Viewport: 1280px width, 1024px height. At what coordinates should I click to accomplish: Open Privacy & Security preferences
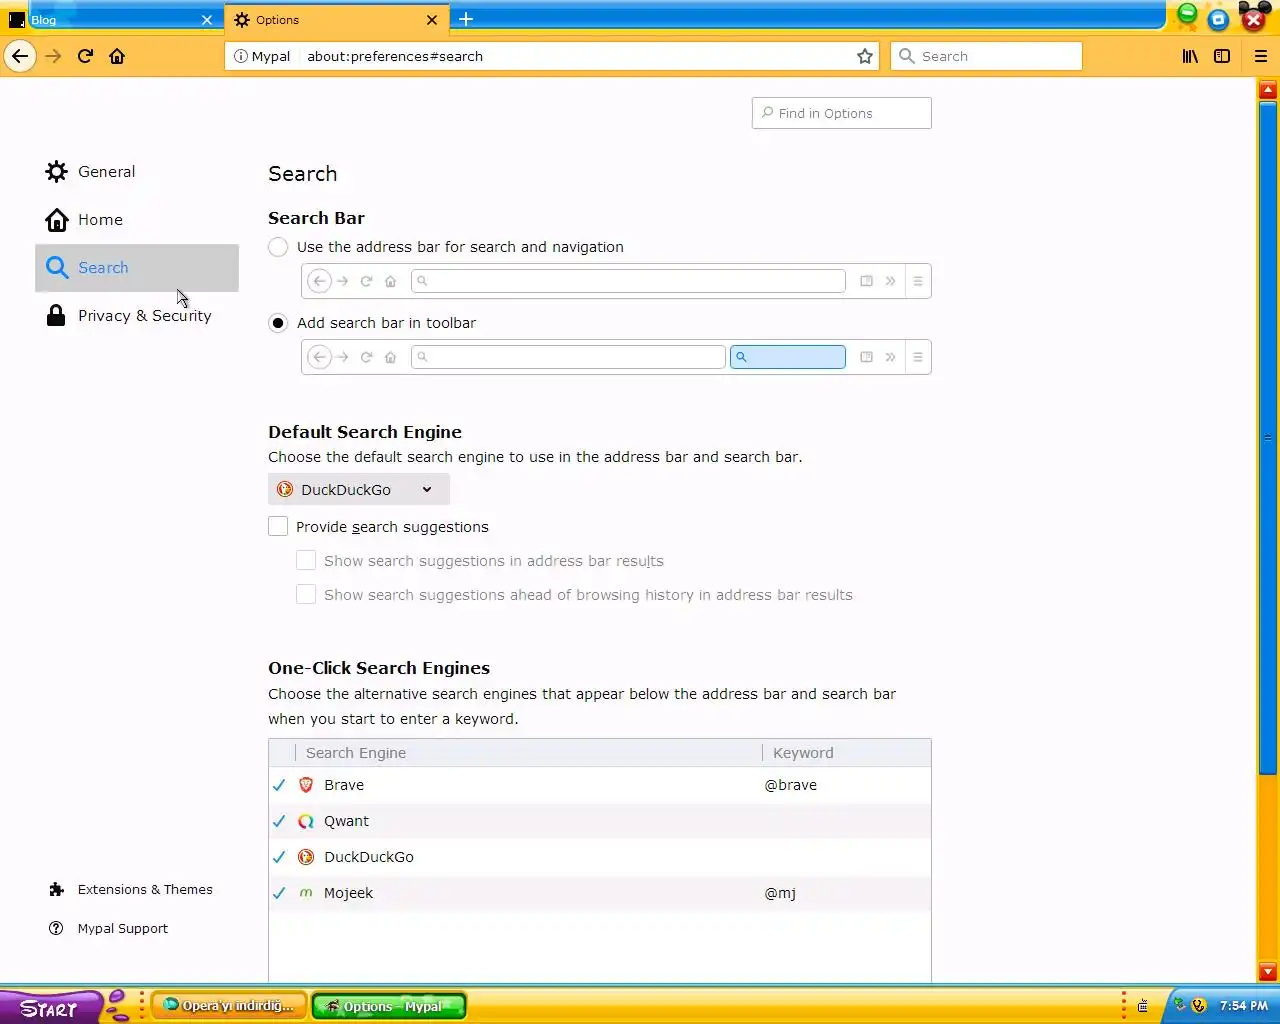(137, 316)
